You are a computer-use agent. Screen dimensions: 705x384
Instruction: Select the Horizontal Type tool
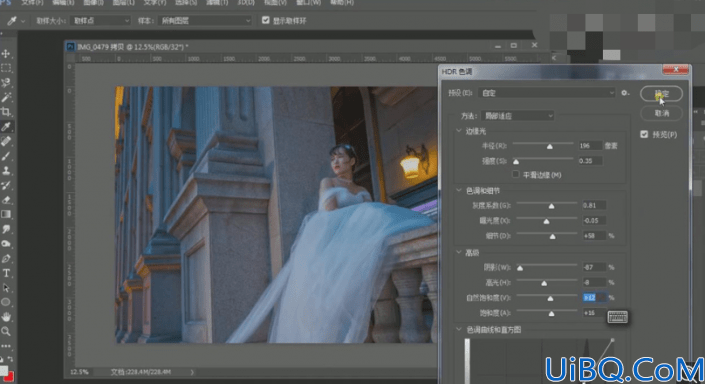[x=6, y=273]
